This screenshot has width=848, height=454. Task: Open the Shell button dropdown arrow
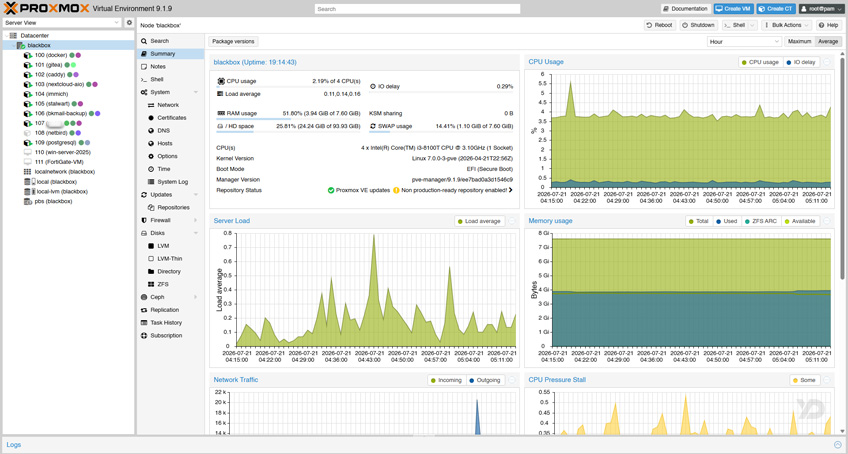pyautogui.click(x=752, y=25)
